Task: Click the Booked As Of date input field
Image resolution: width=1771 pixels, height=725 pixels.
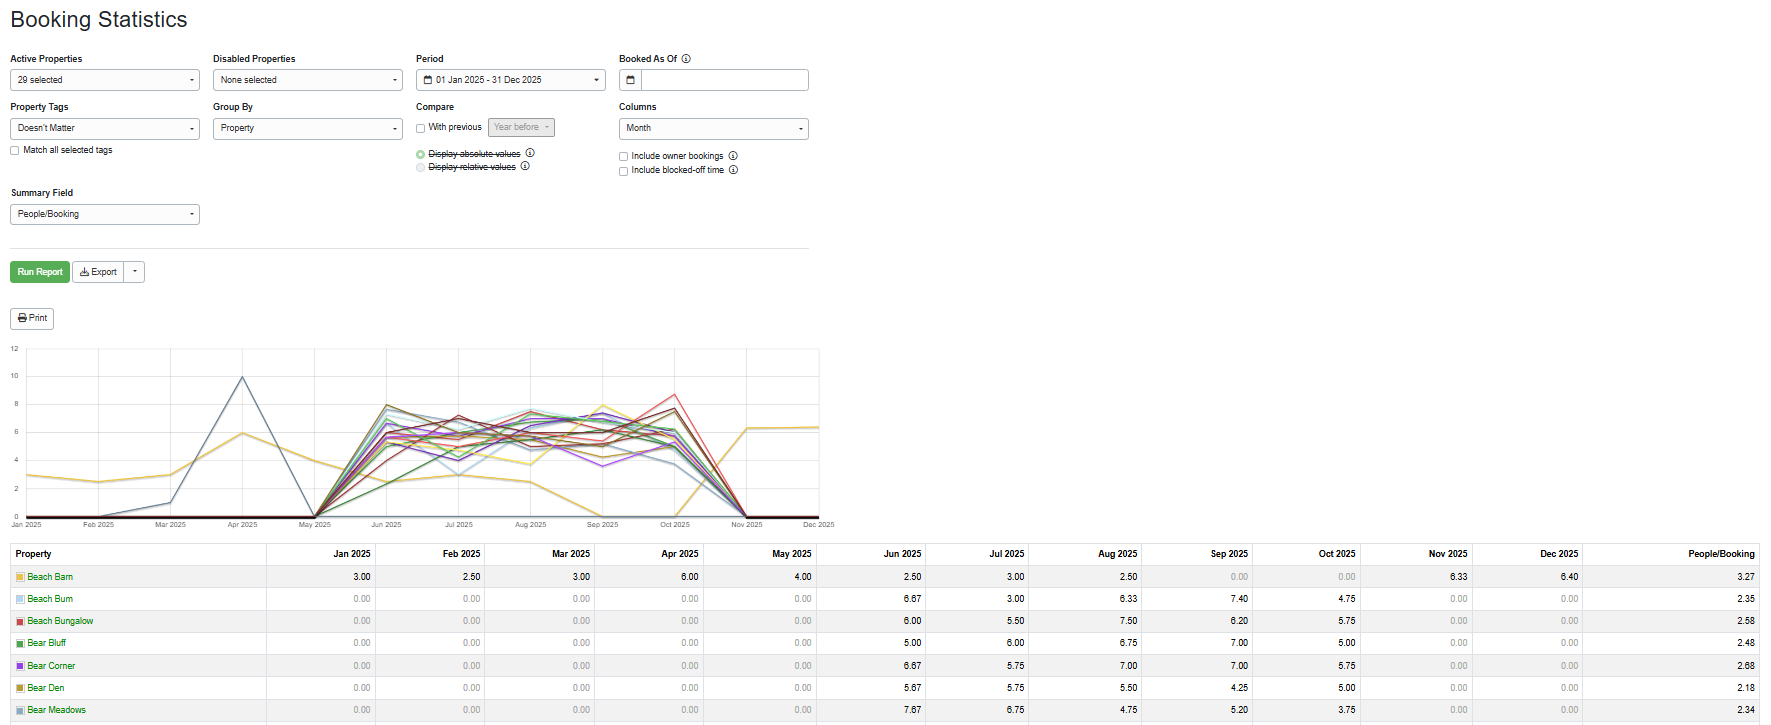Action: tap(724, 80)
